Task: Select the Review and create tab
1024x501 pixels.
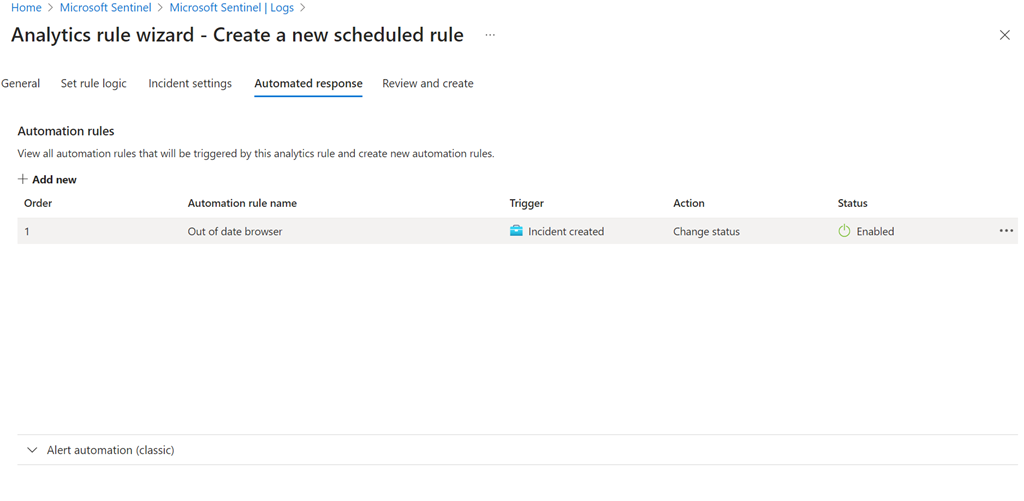Action: click(428, 84)
